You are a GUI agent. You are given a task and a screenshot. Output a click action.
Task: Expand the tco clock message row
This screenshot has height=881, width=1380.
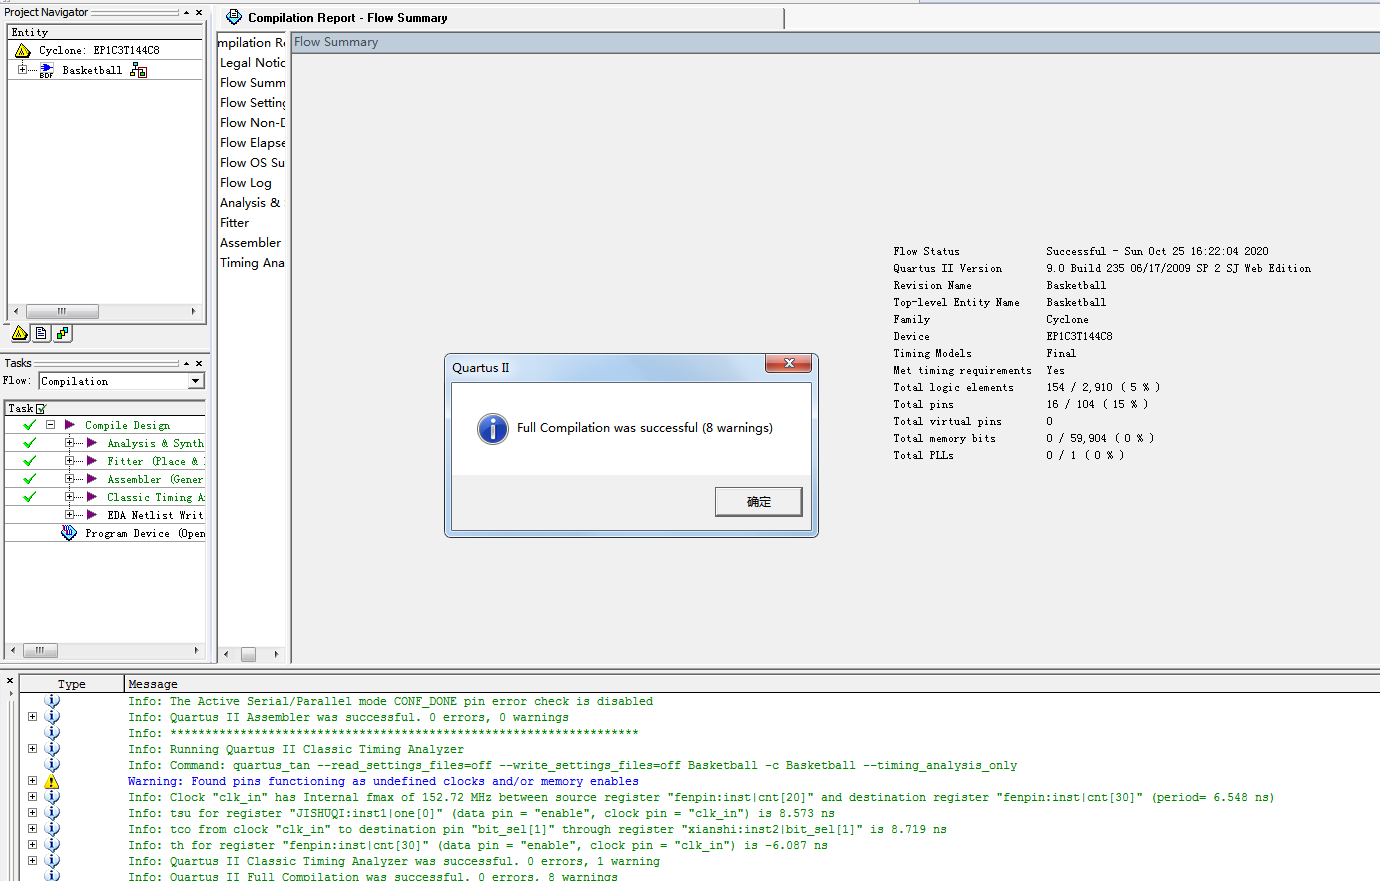(32, 829)
